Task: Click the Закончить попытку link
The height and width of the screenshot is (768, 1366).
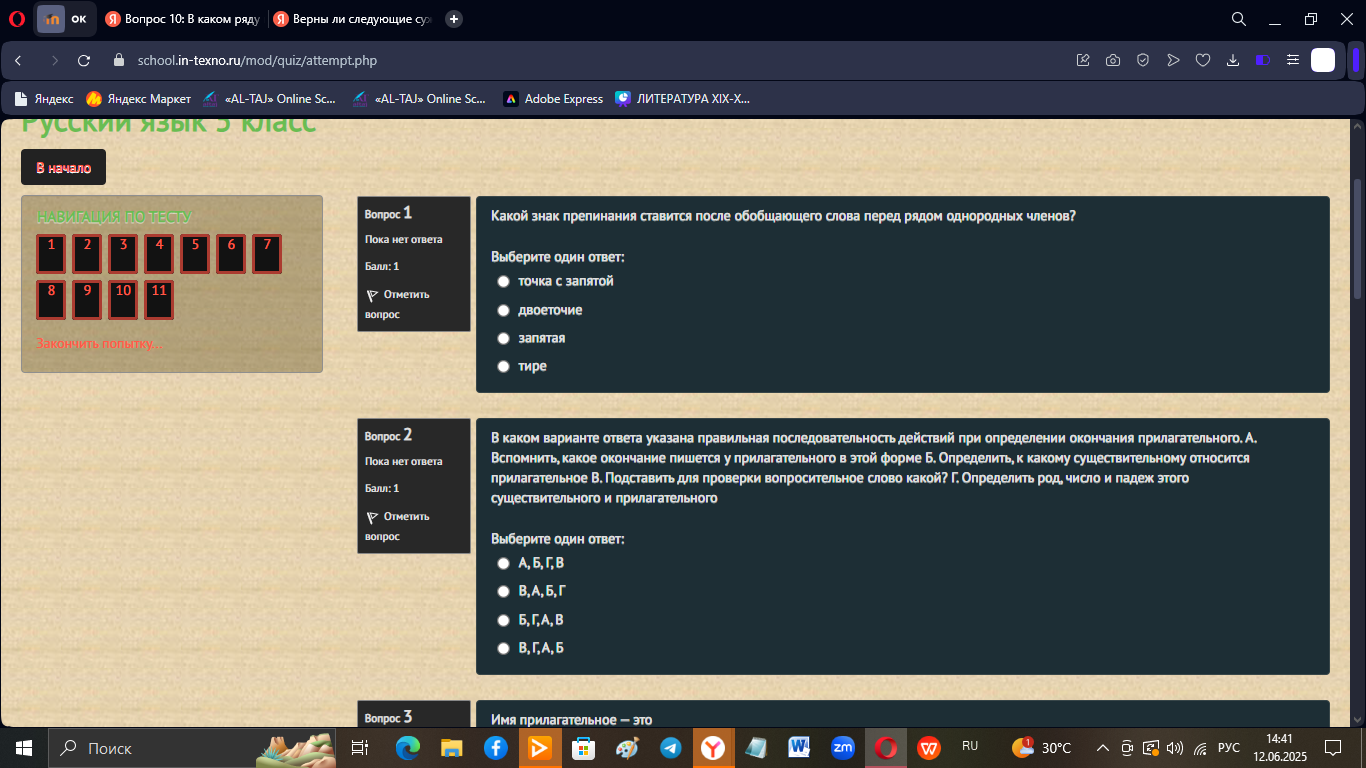Action: point(98,343)
